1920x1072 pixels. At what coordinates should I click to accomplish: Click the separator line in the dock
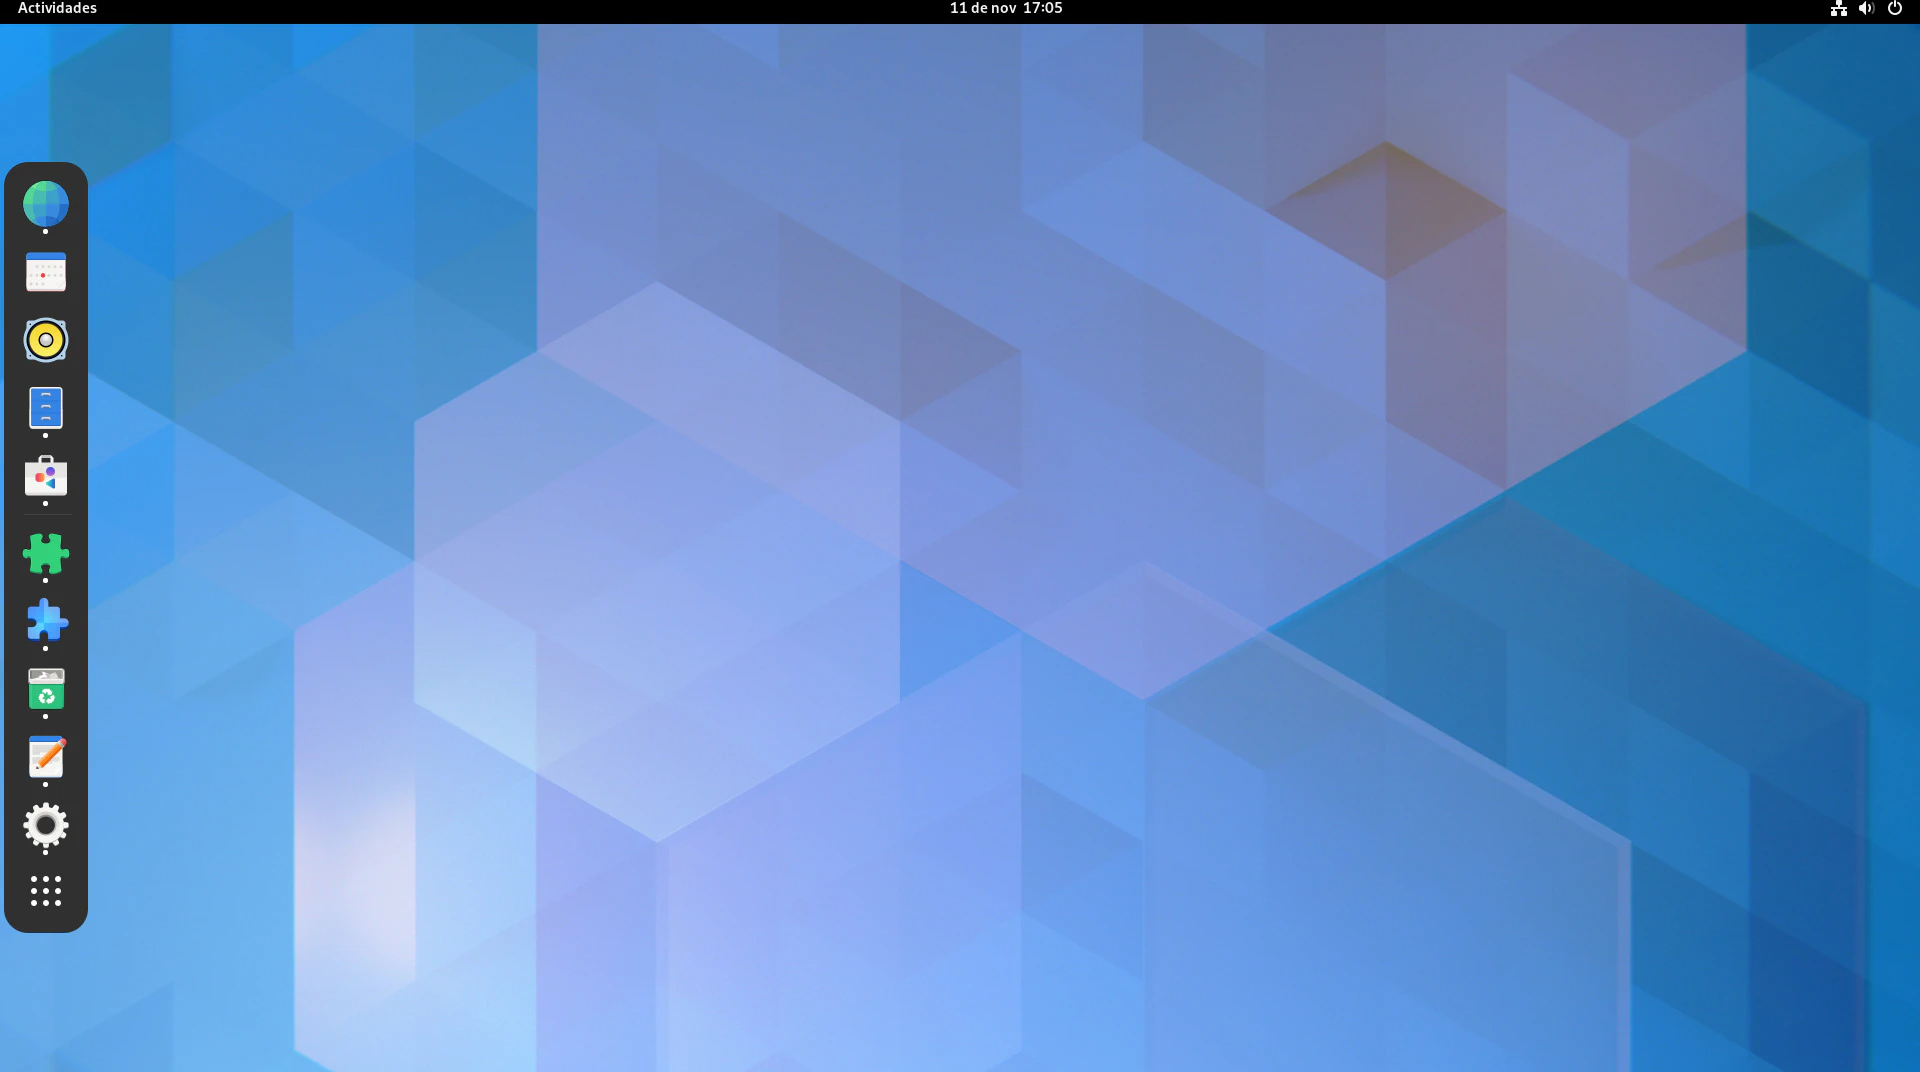point(46,515)
